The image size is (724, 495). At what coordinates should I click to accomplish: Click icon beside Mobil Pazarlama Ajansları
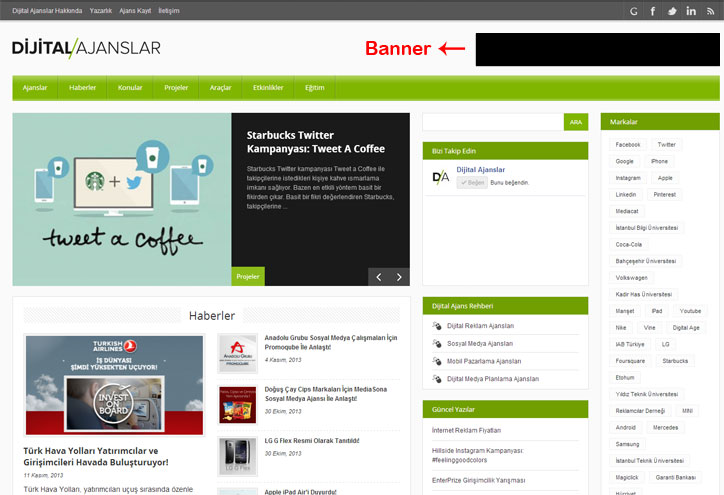point(437,361)
